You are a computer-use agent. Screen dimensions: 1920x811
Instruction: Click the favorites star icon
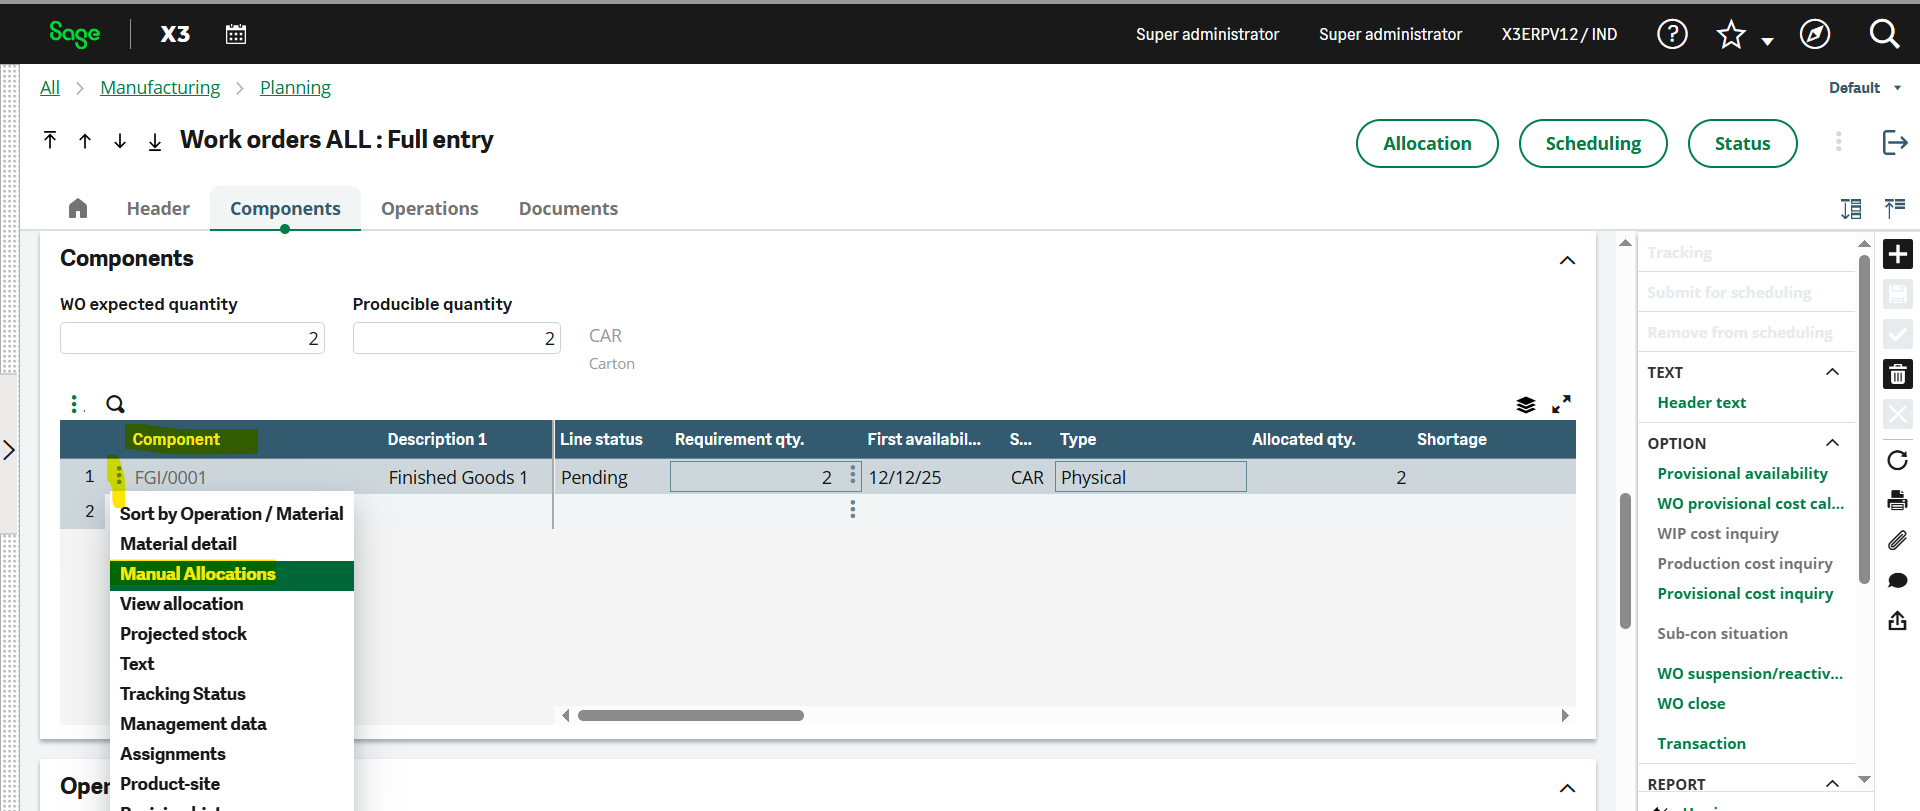pos(1731,35)
